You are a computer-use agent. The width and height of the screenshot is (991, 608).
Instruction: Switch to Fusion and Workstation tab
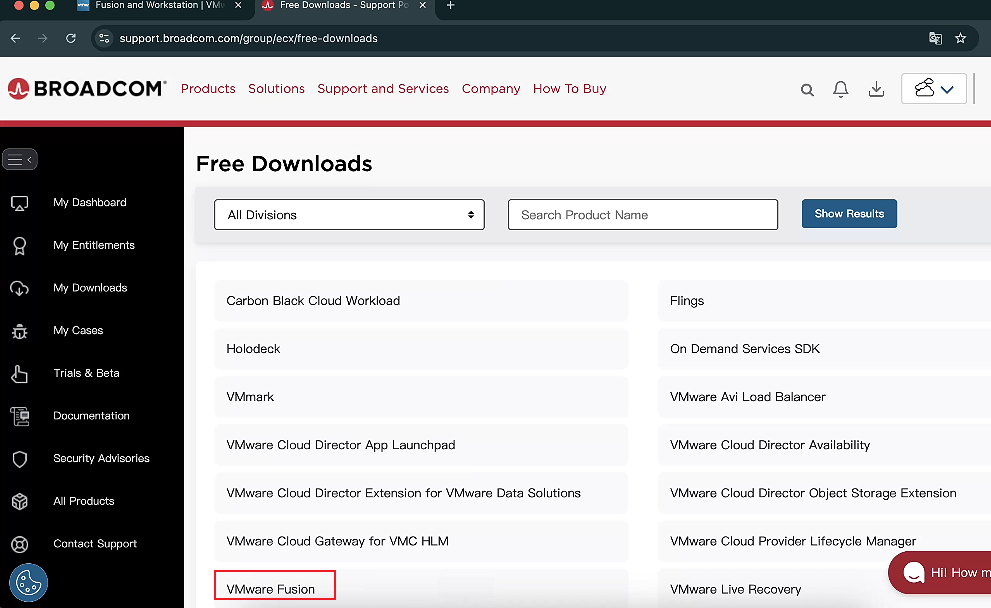tap(158, 6)
